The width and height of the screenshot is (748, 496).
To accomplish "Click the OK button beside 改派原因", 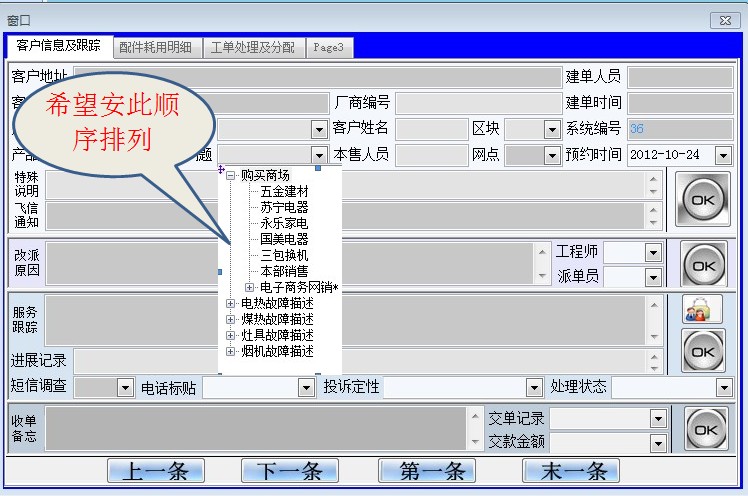I will click(x=703, y=265).
